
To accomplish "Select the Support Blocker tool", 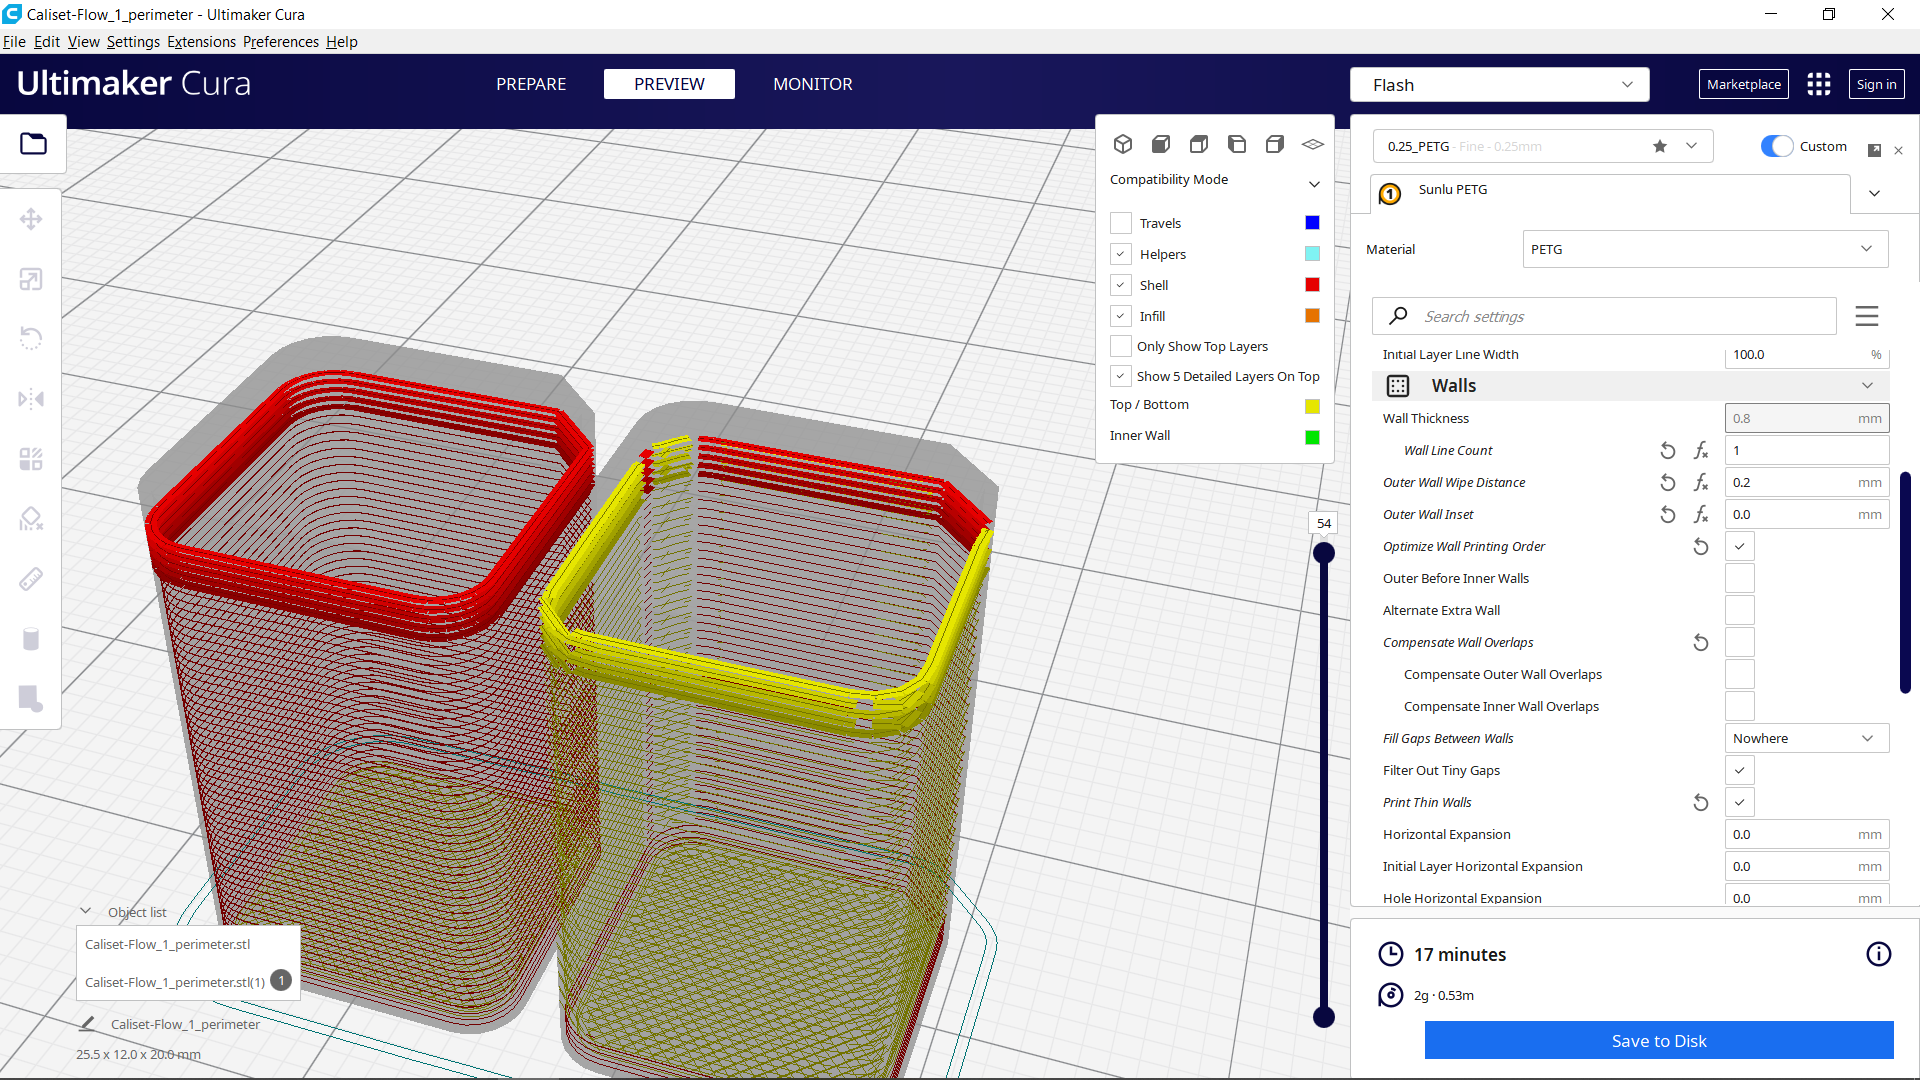I will click(x=31, y=518).
